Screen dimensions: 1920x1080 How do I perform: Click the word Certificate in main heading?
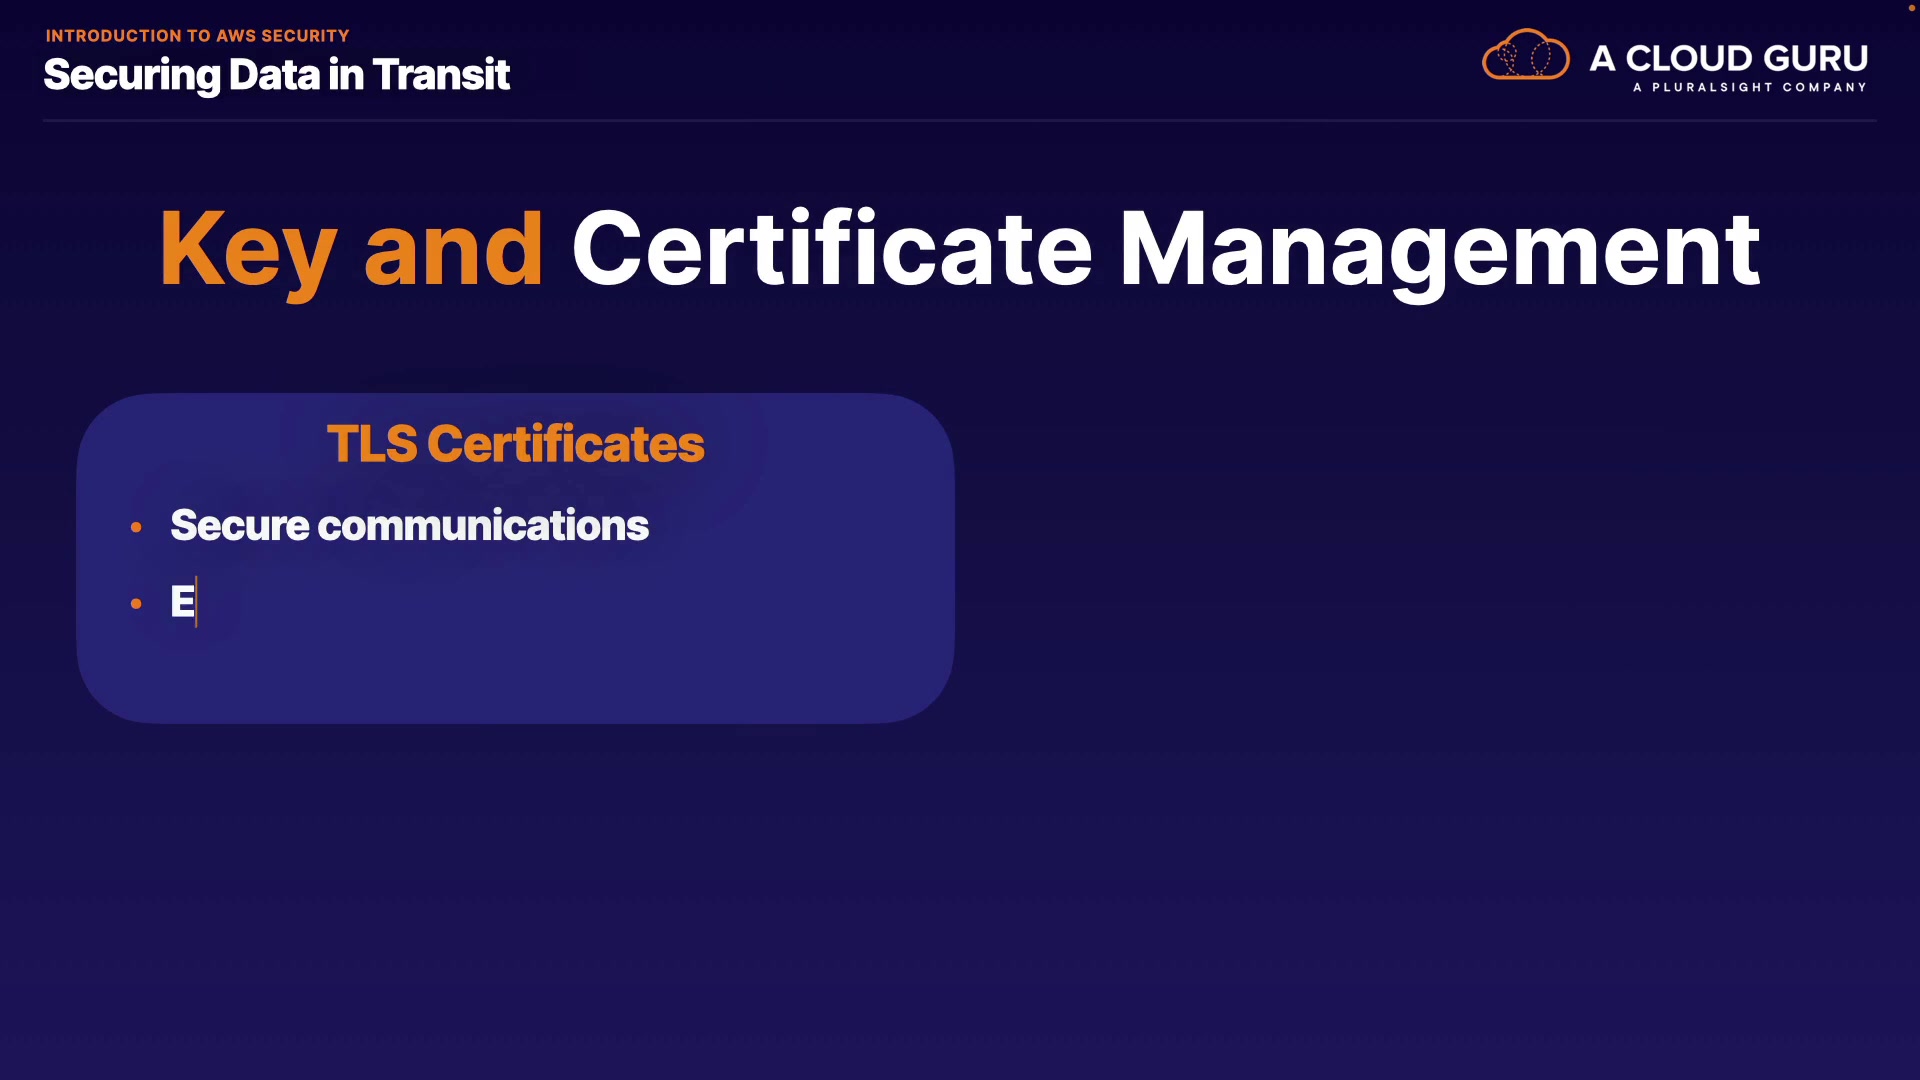[831, 250]
